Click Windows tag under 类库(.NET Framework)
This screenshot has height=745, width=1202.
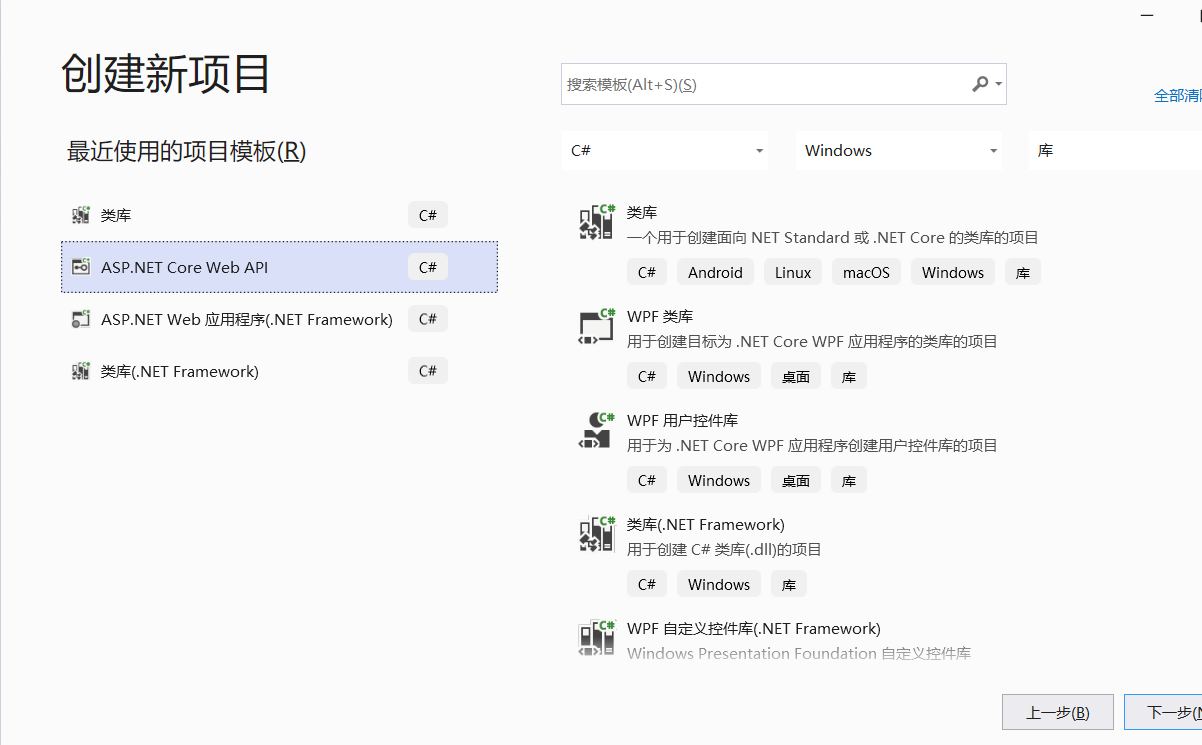[719, 584]
